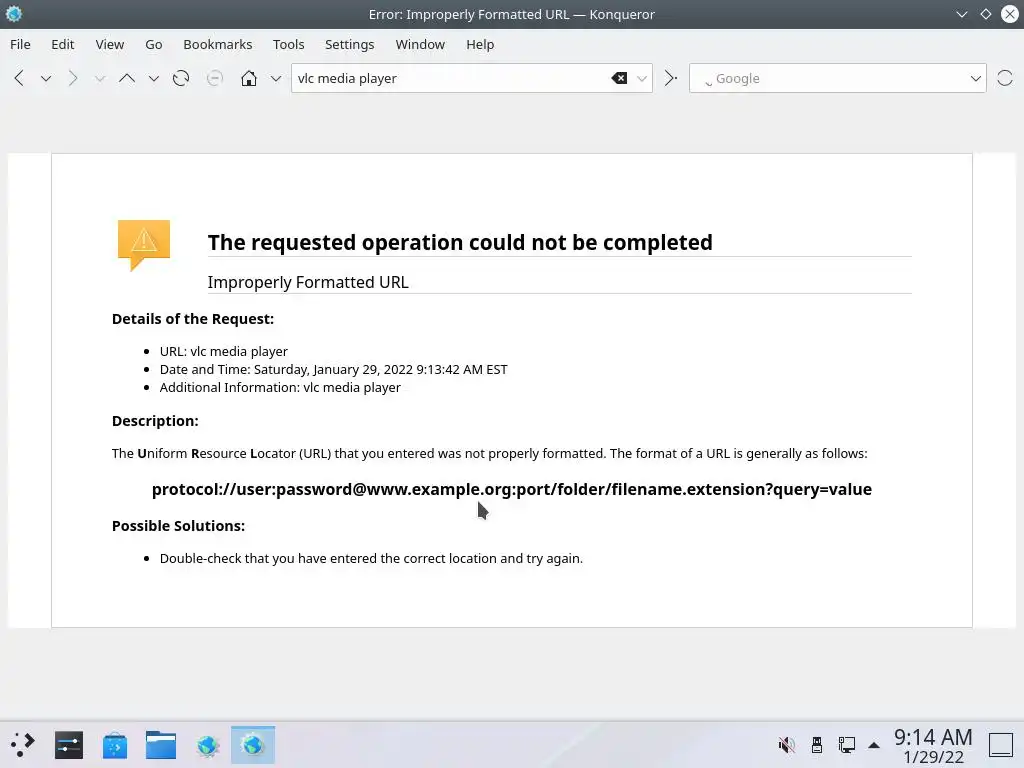Click the keep-above diamond title bar button
The image size is (1024, 768).
coord(985,14)
